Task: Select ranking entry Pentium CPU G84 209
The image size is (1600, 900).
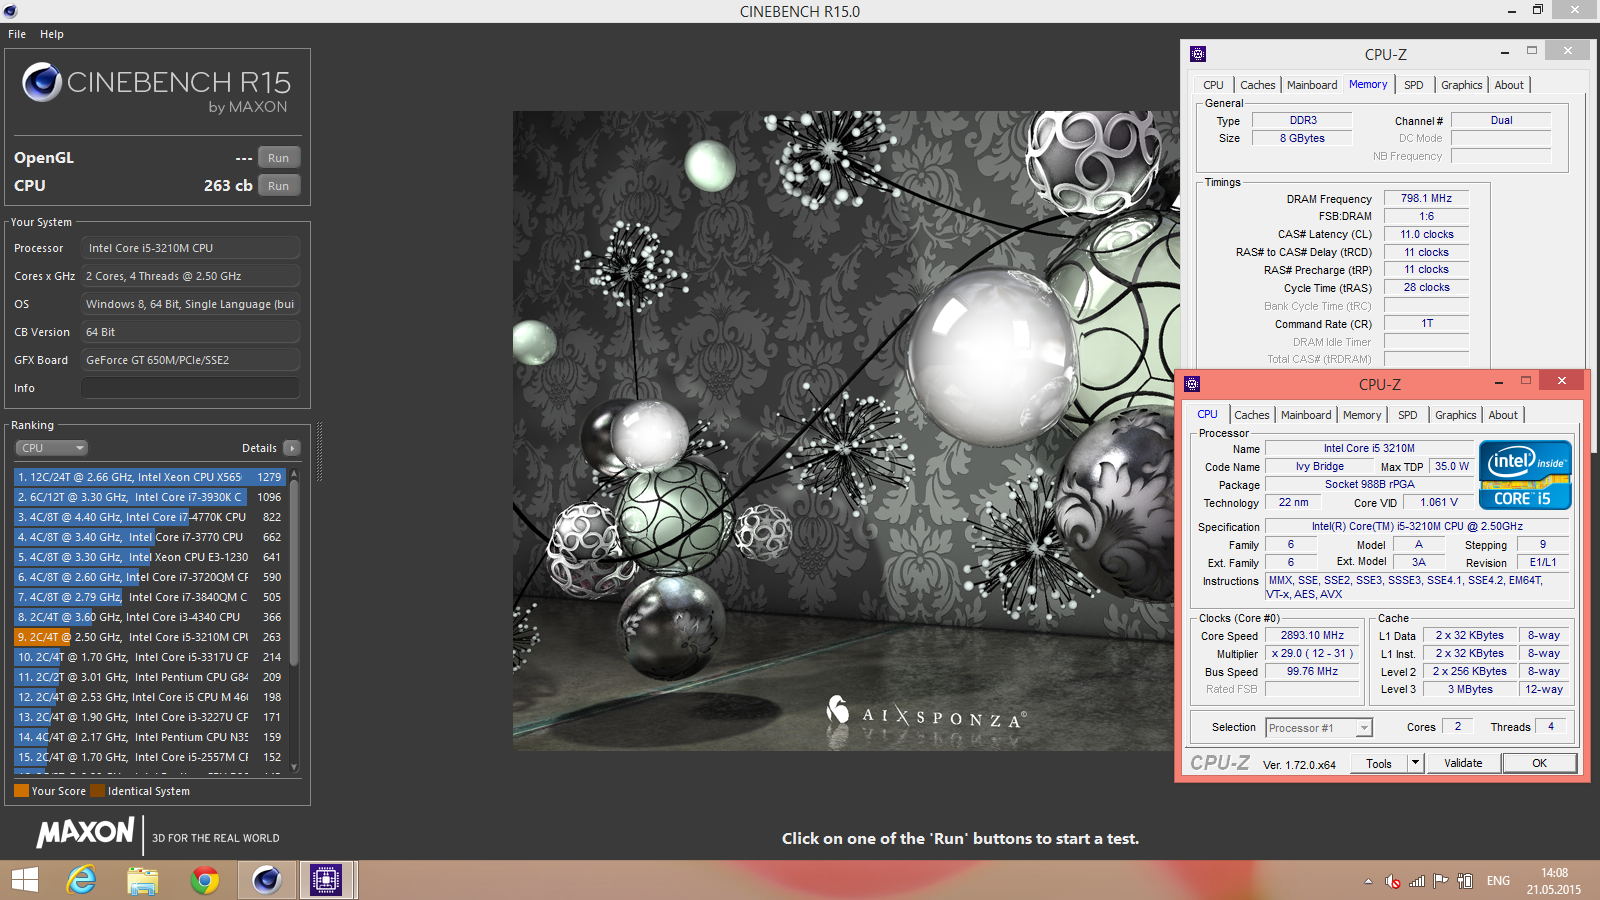Action: click(150, 677)
